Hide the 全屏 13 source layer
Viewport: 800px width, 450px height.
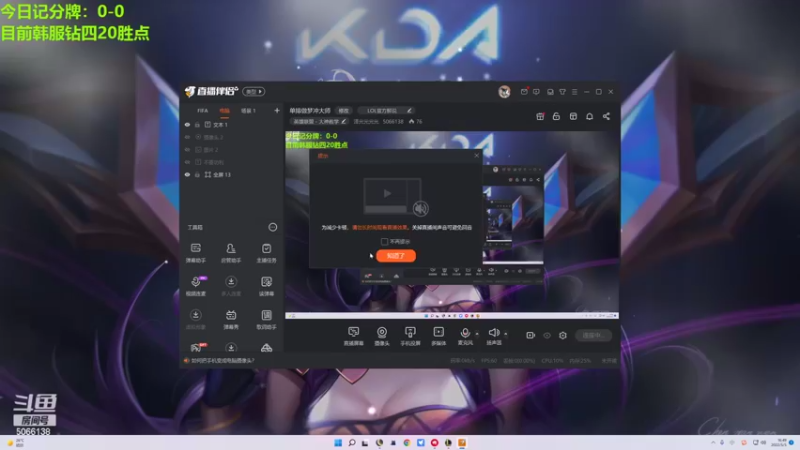click(x=187, y=174)
